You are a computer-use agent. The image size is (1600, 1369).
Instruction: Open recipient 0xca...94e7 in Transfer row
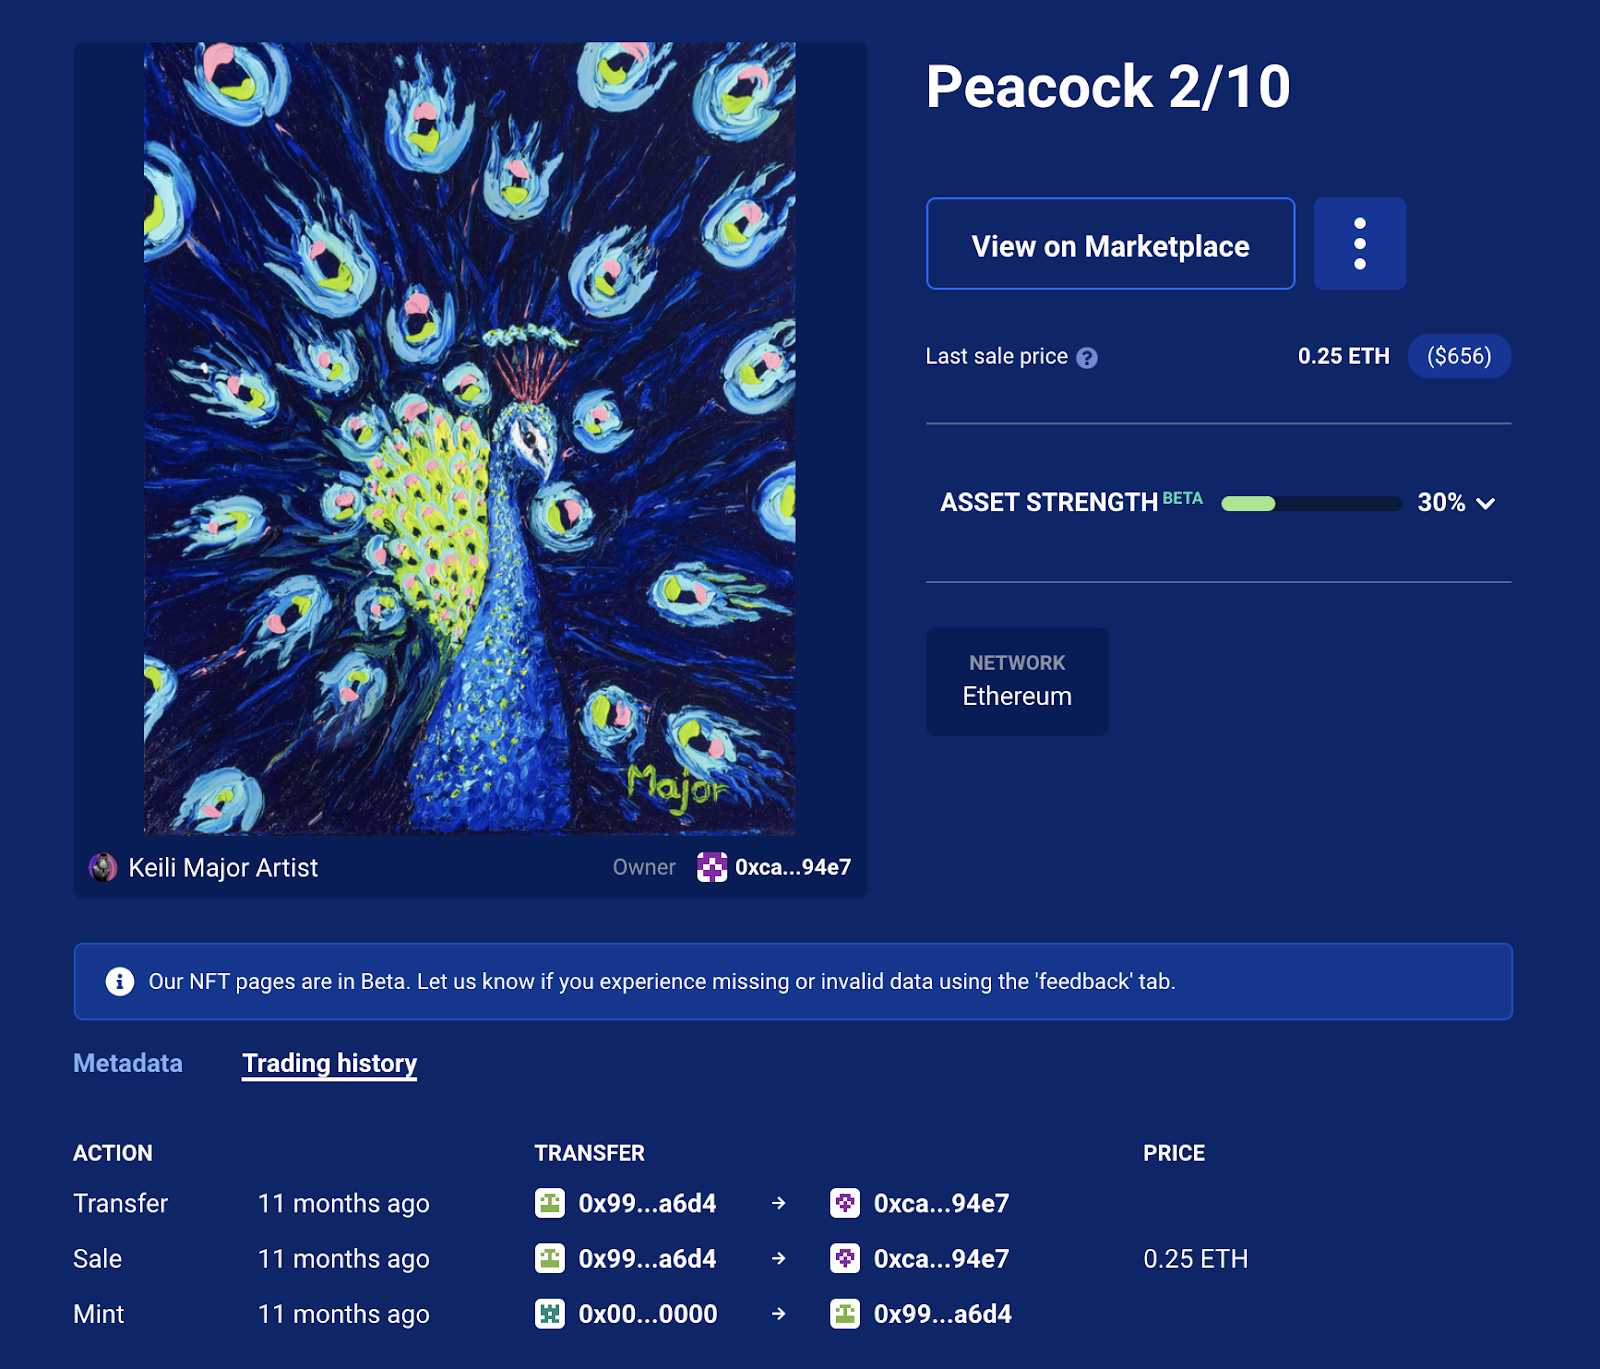click(941, 1203)
